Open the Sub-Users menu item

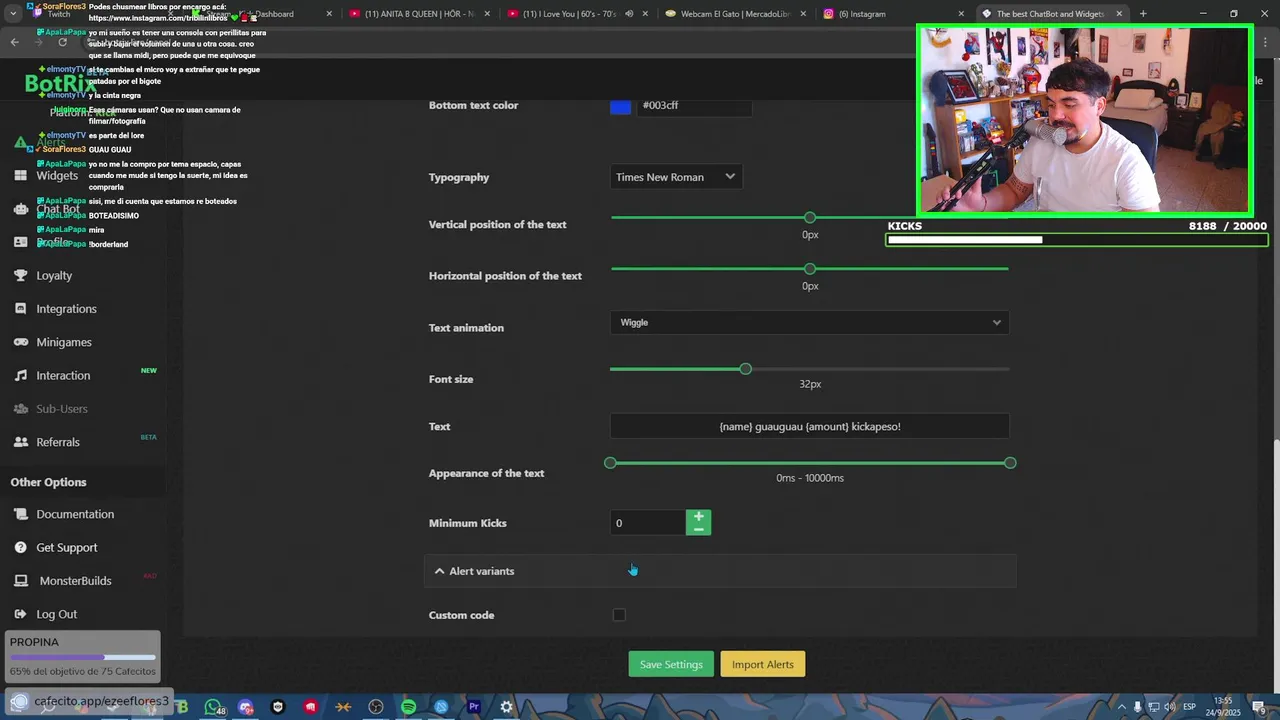coord(62,409)
